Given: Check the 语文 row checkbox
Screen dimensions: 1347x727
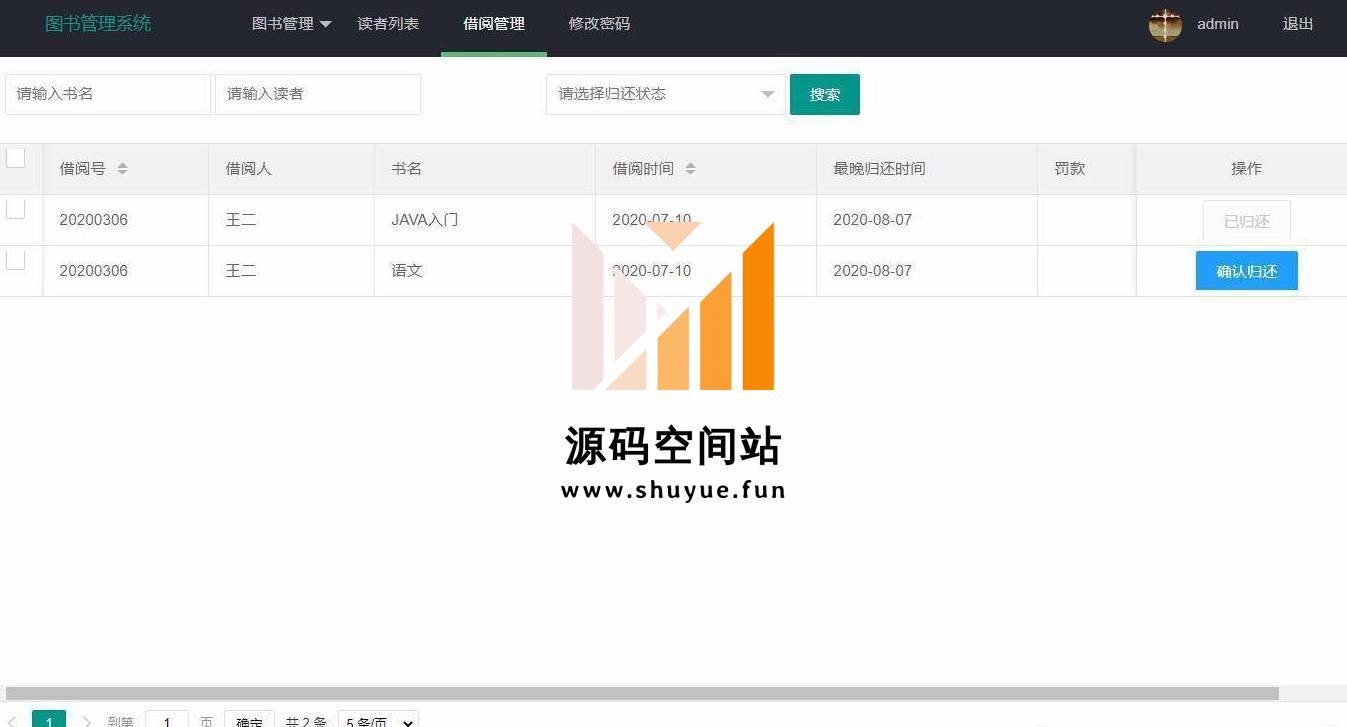Looking at the screenshot, I should coord(16,260).
